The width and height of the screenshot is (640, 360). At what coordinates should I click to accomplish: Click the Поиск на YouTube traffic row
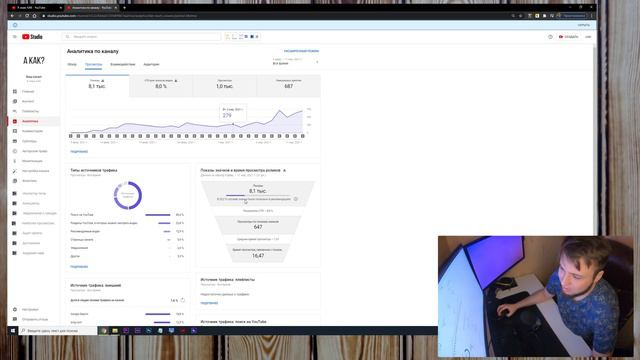point(127,215)
